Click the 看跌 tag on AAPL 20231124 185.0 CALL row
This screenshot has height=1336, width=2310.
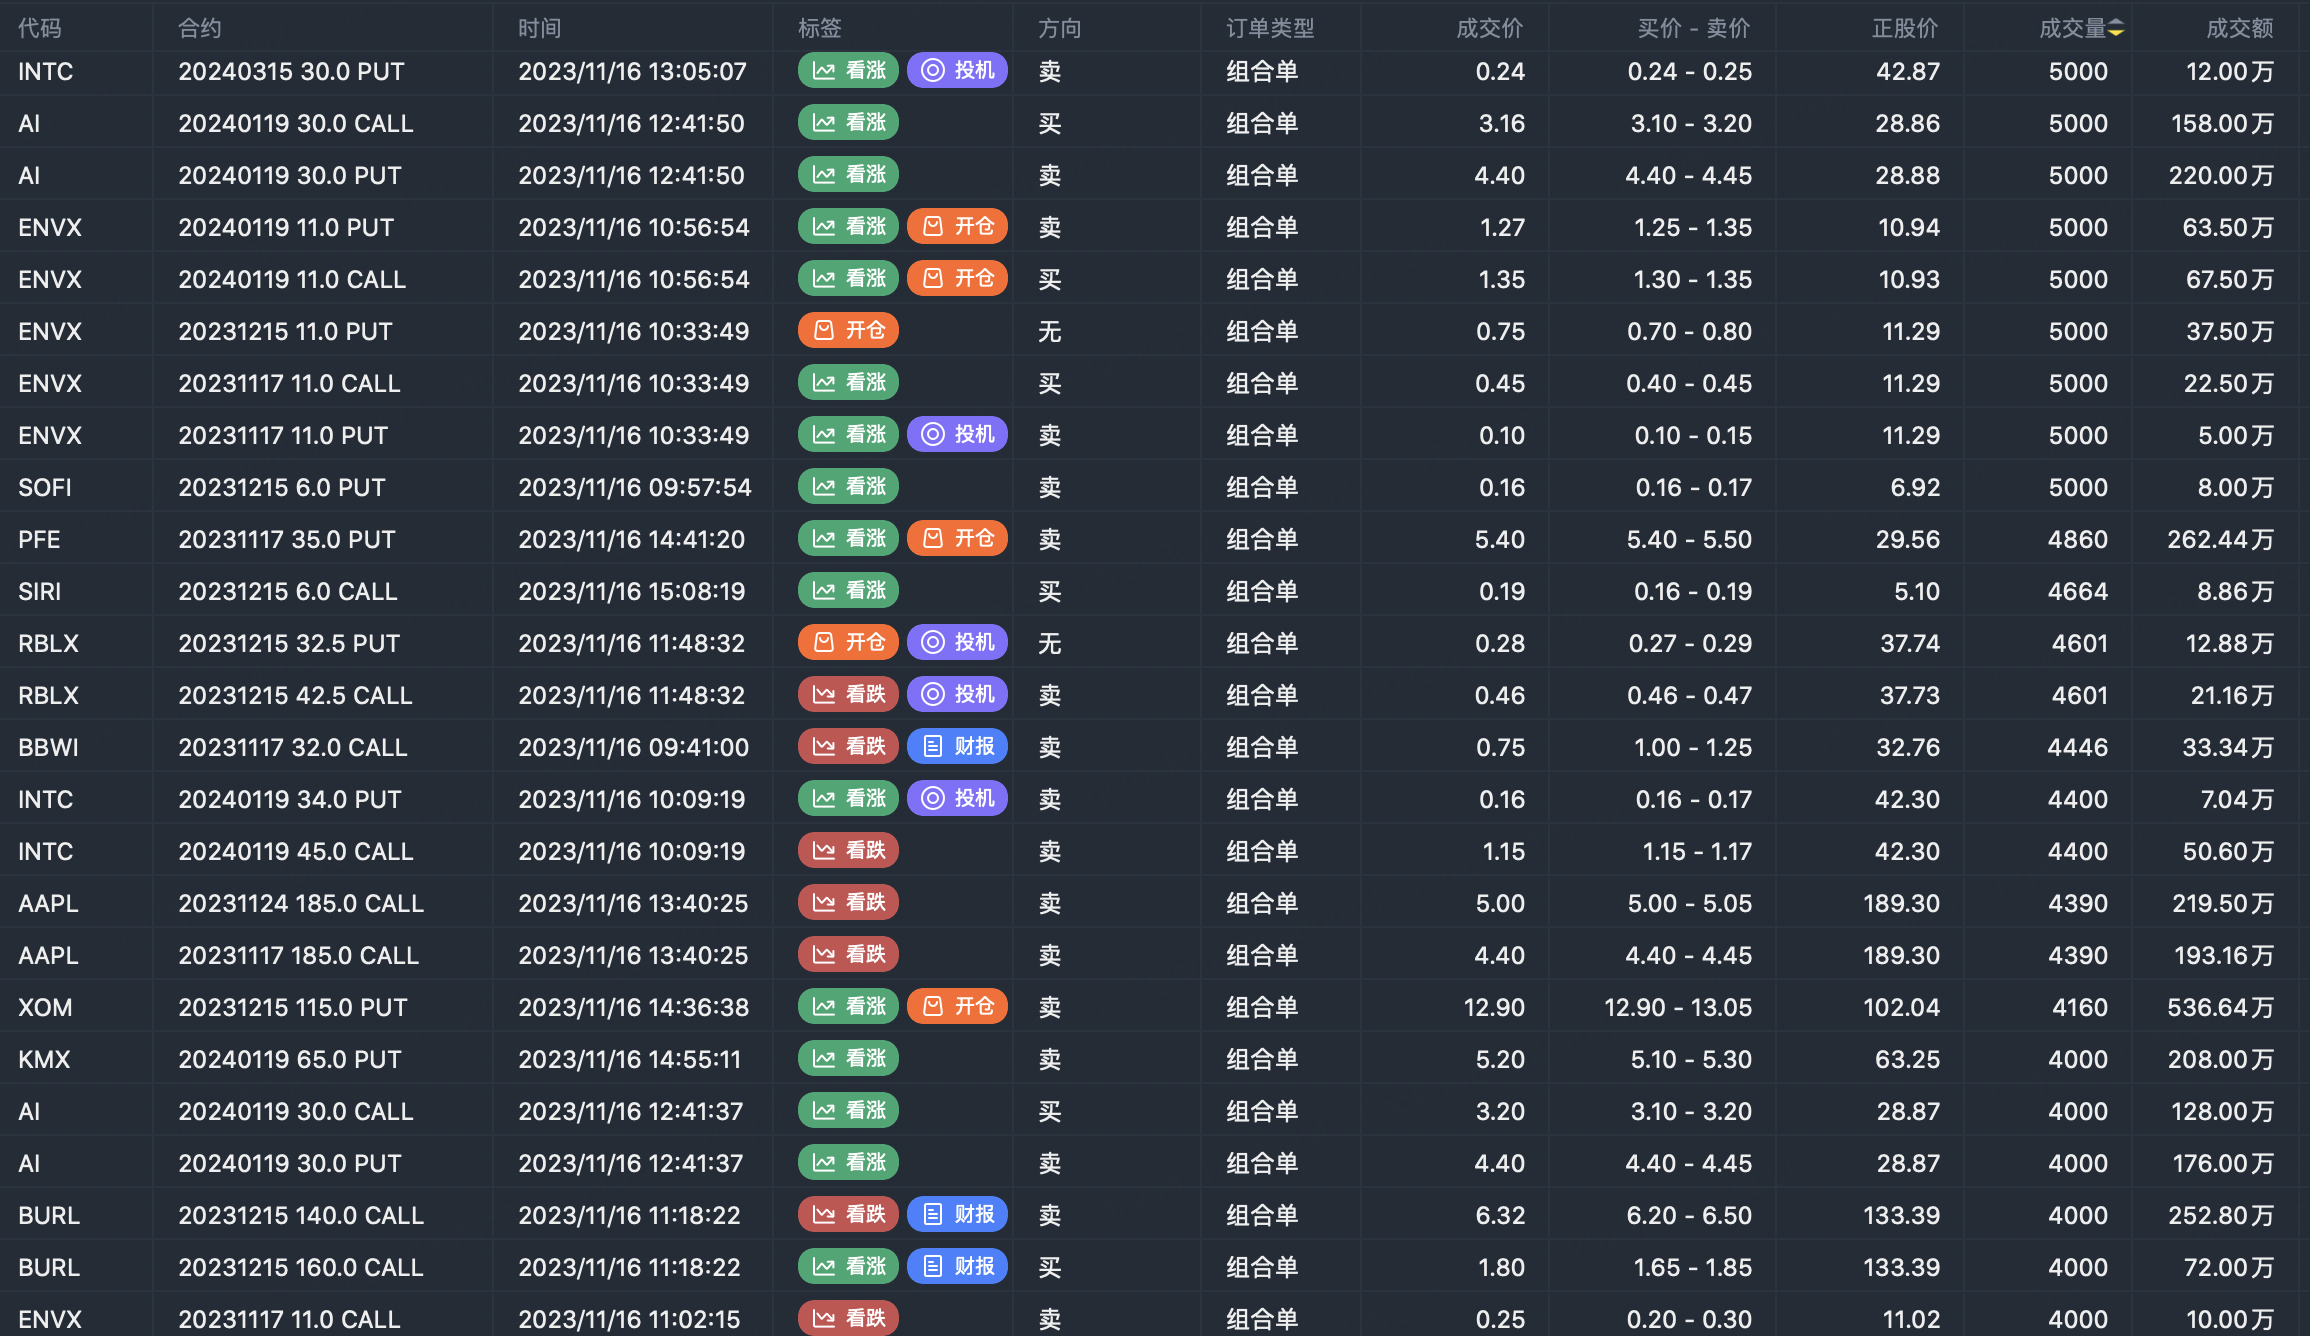click(849, 902)
